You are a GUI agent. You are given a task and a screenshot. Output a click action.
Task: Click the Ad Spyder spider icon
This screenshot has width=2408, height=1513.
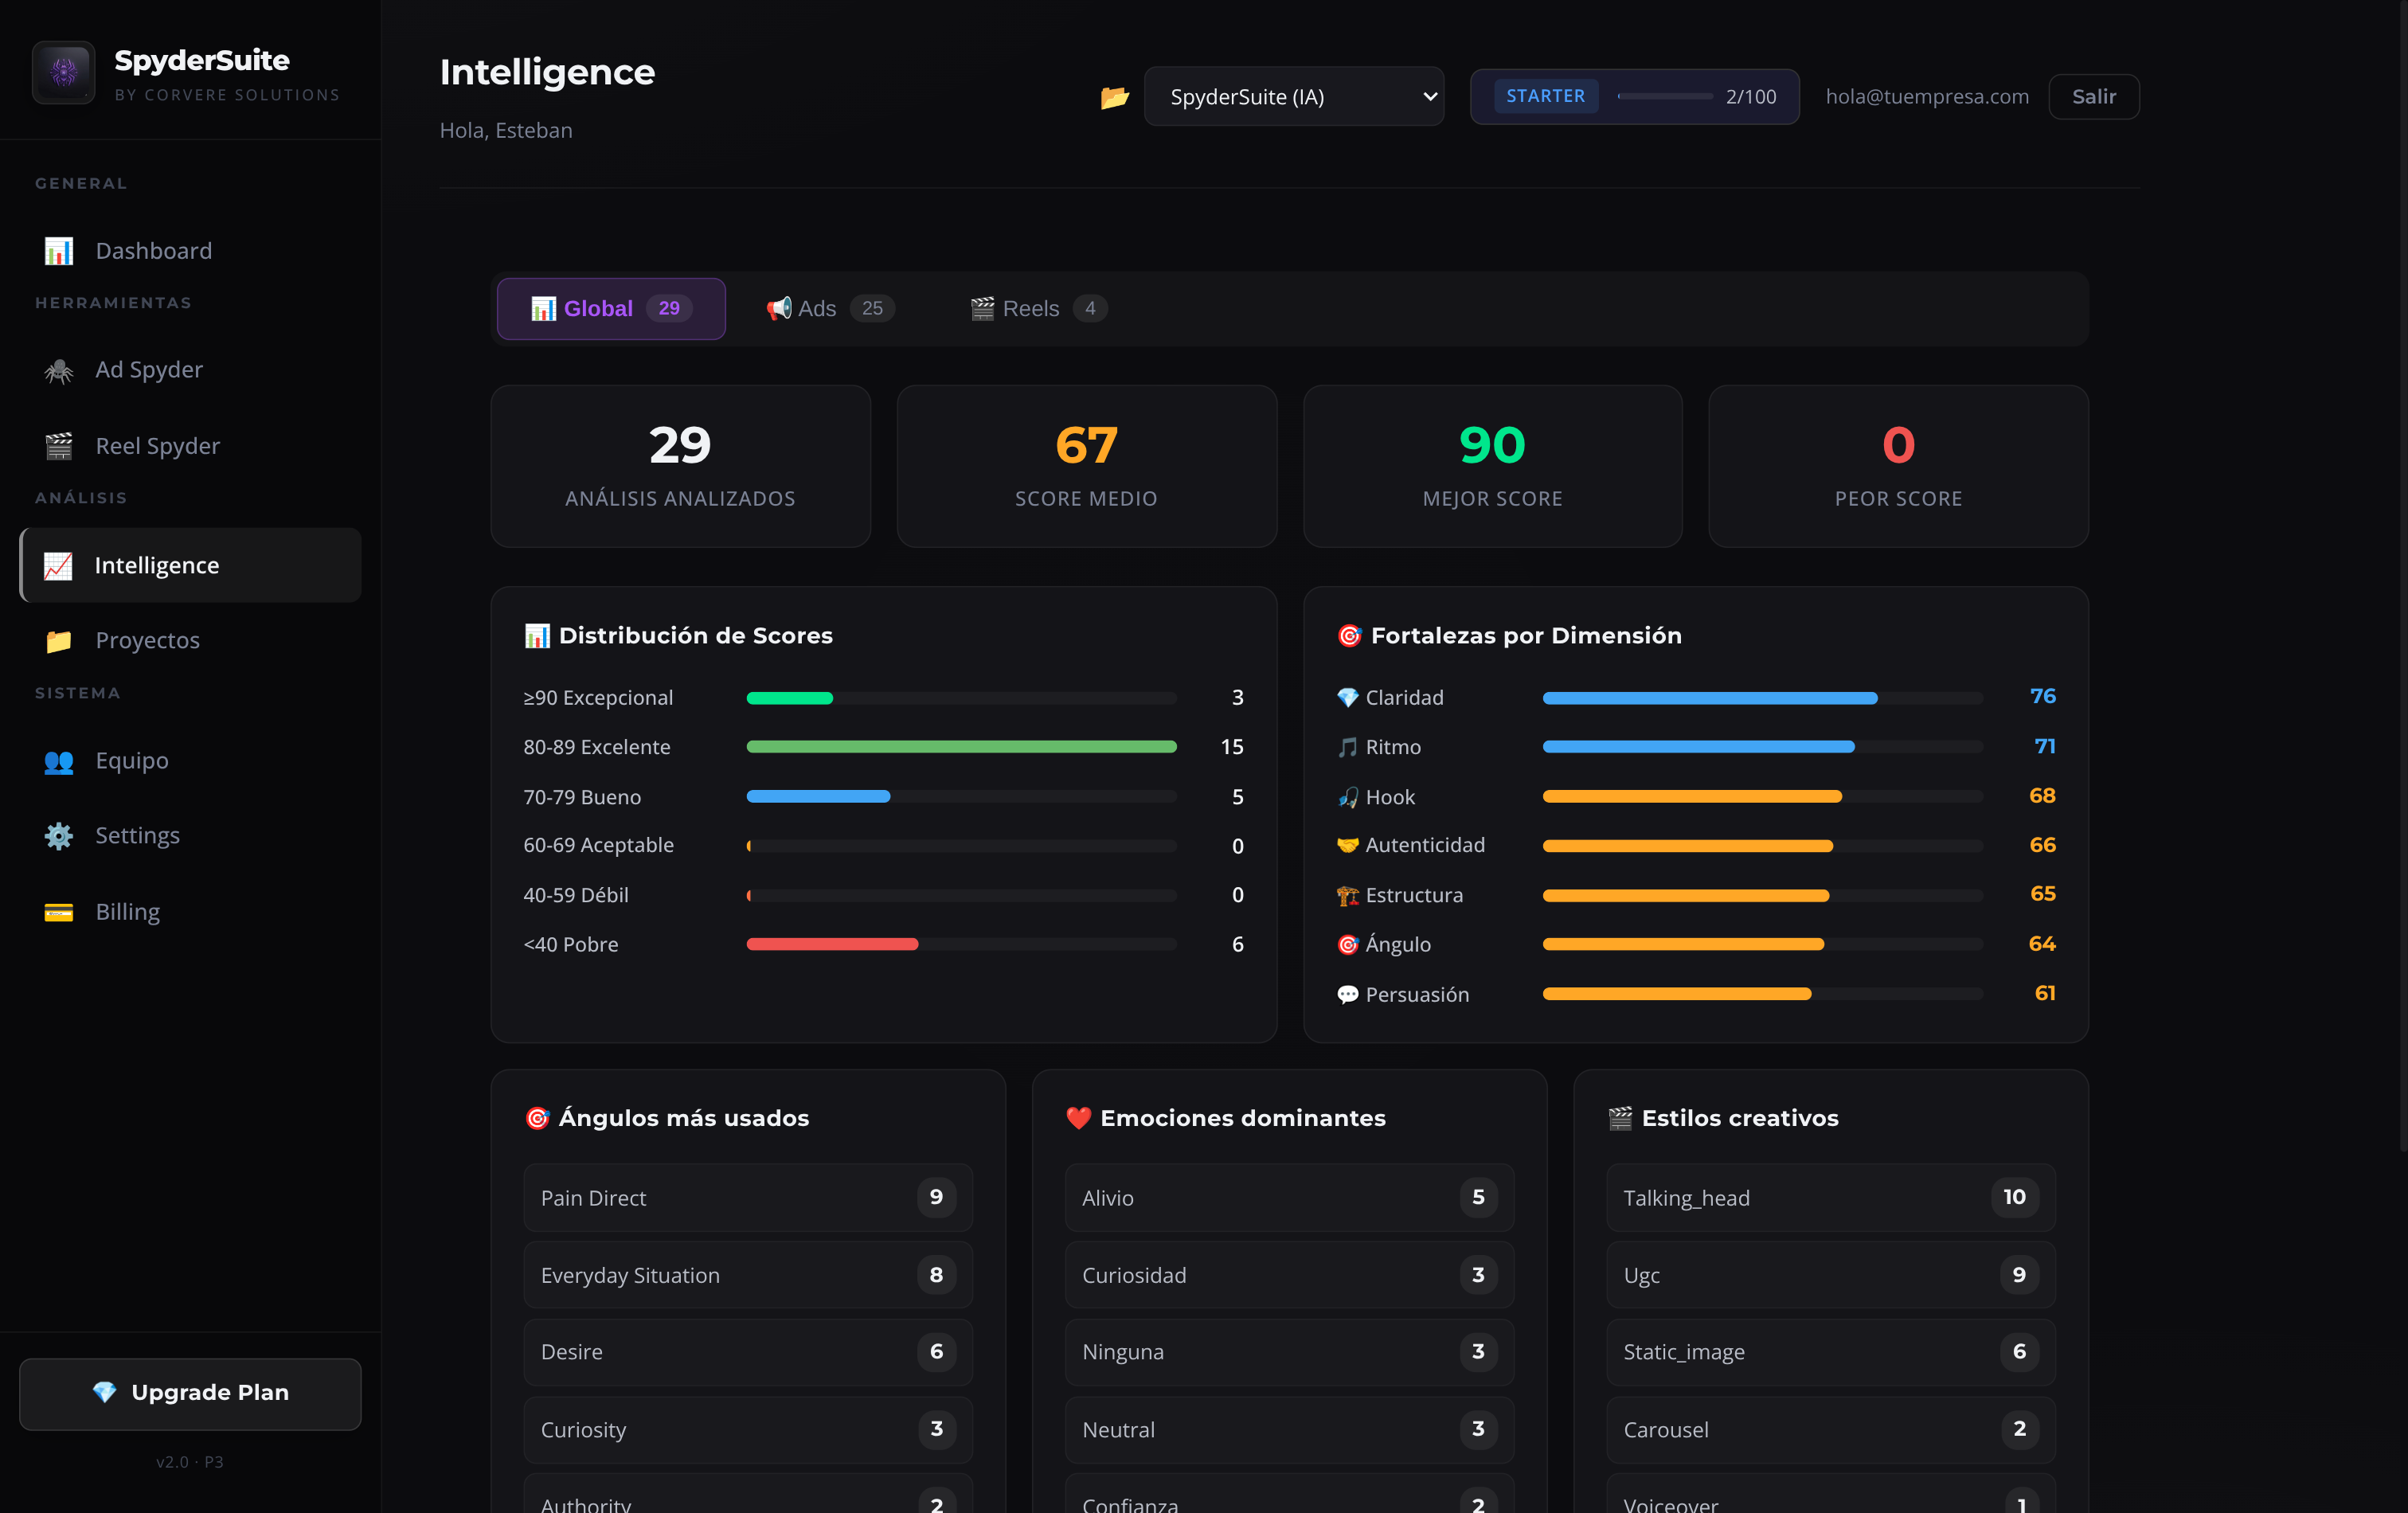pyautogui.click(x=59, y=370)
